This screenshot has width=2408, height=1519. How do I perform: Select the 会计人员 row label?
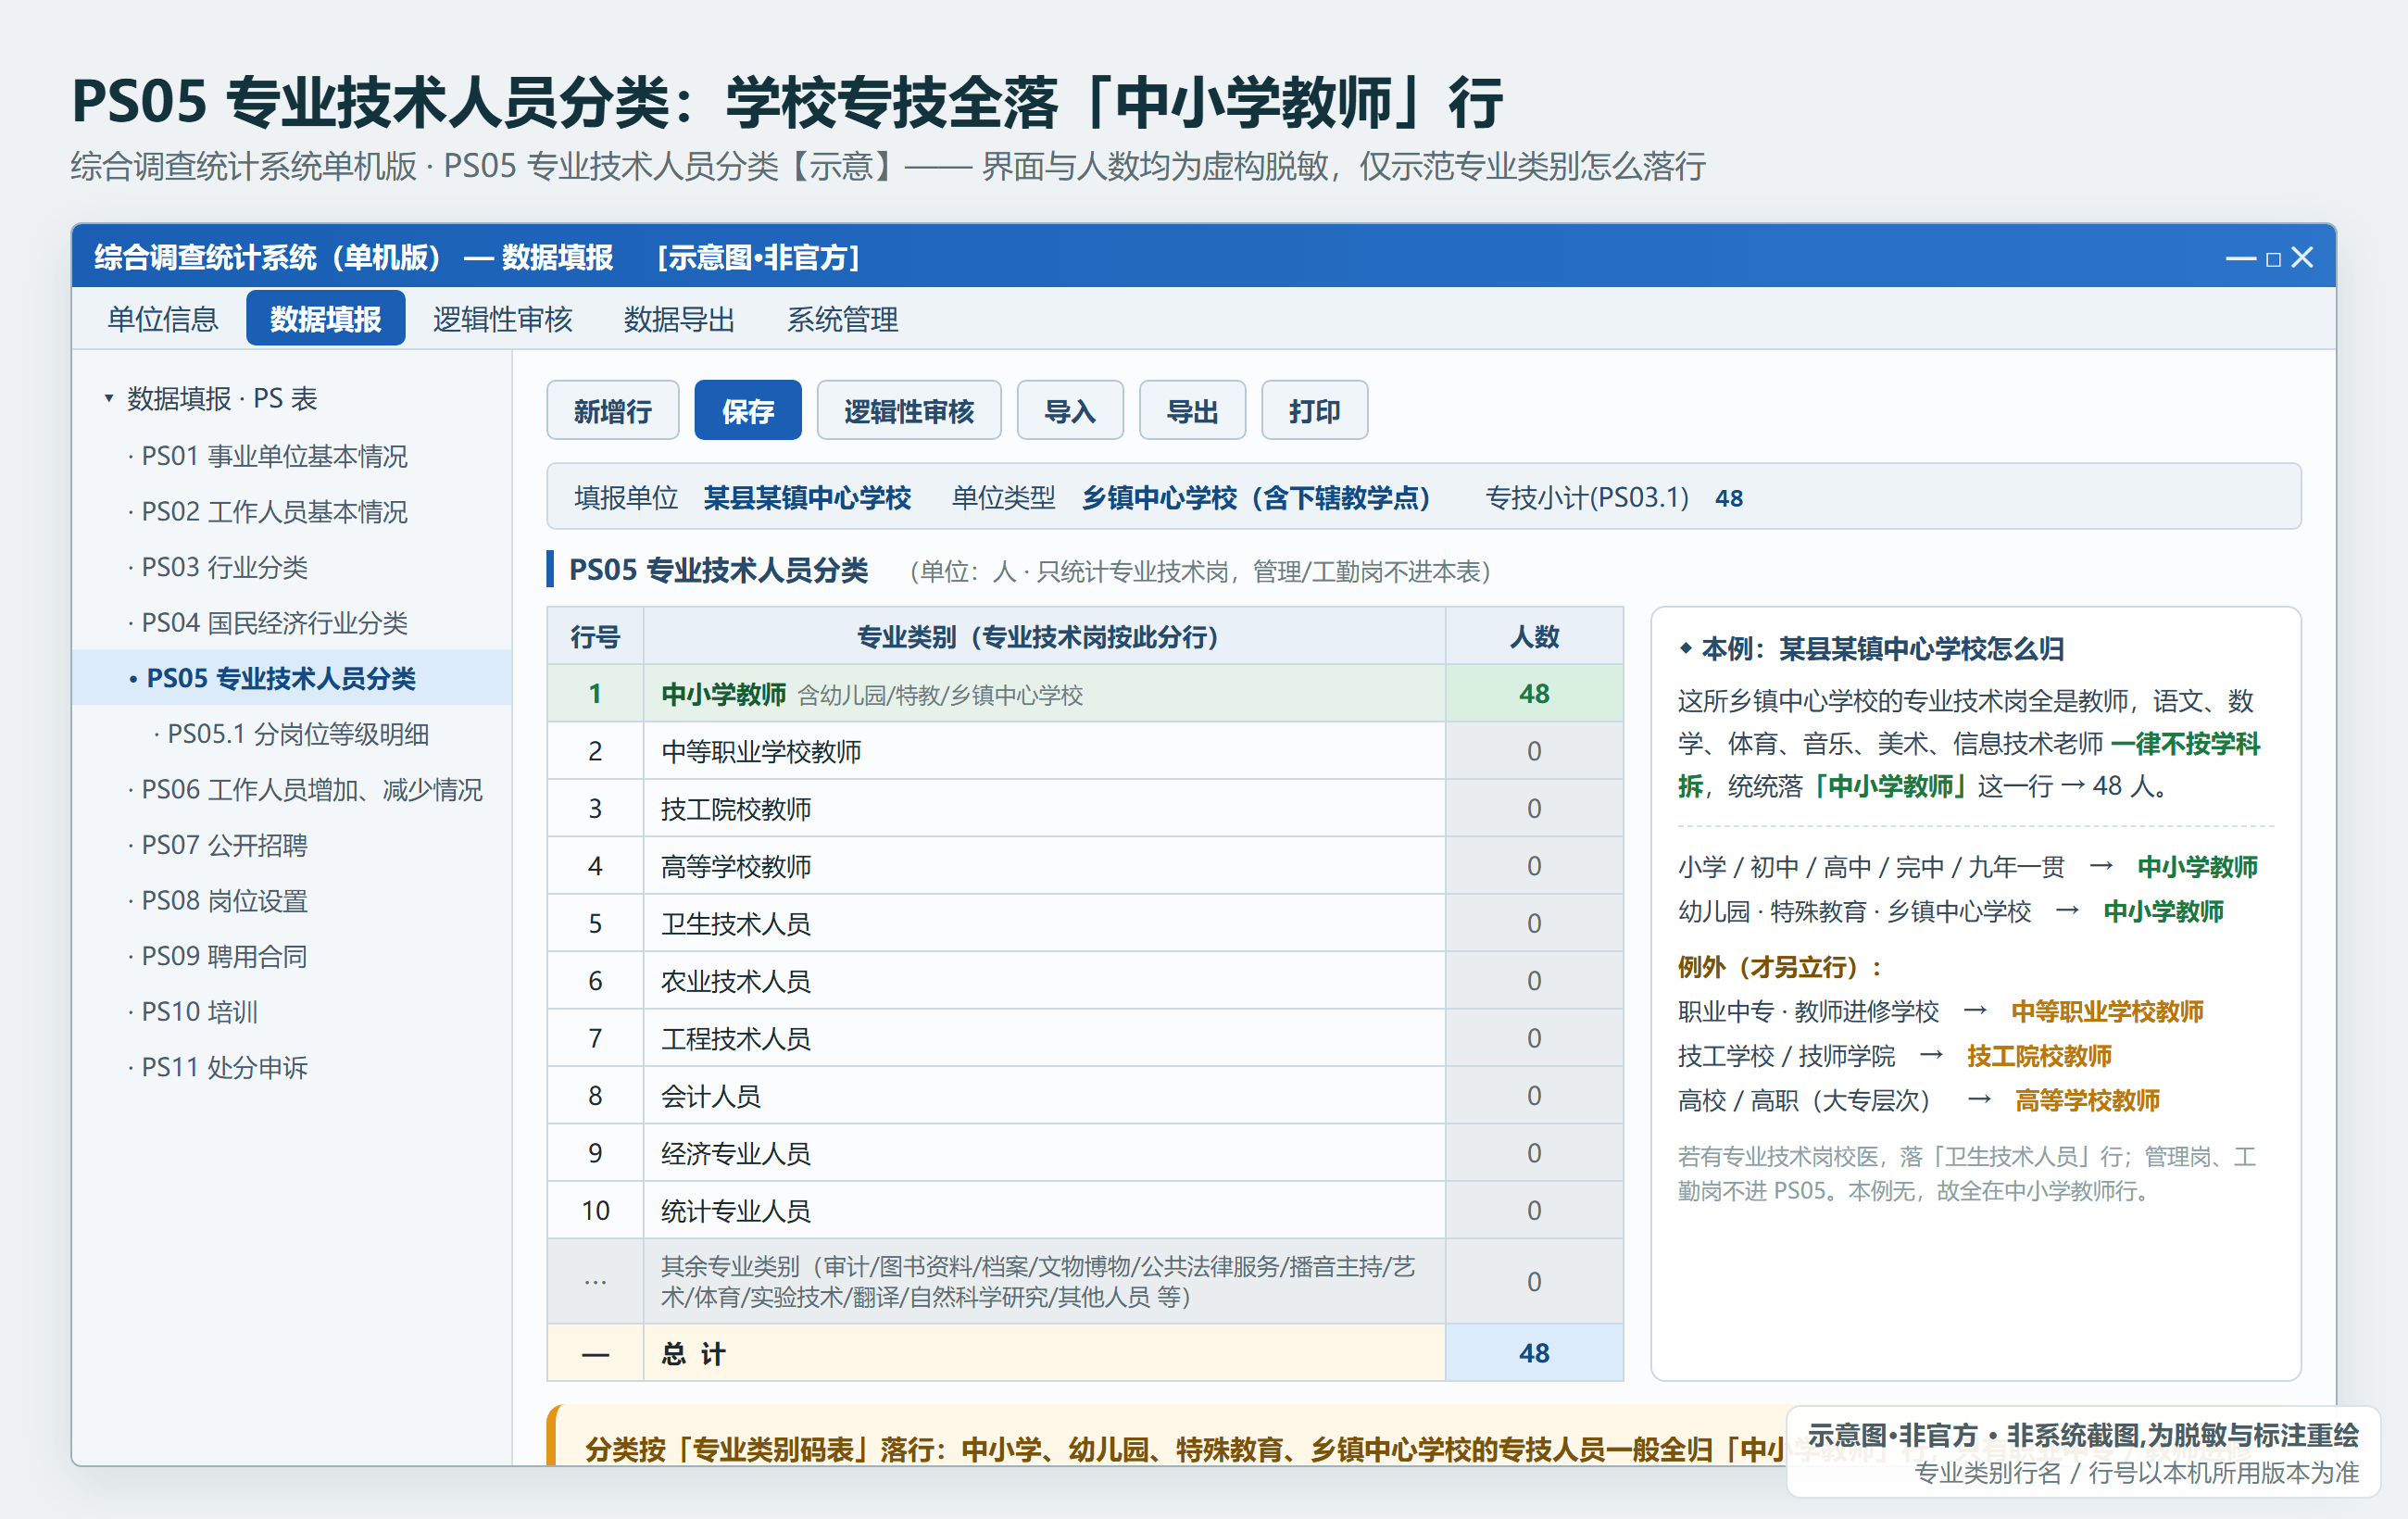[710, 1097]
